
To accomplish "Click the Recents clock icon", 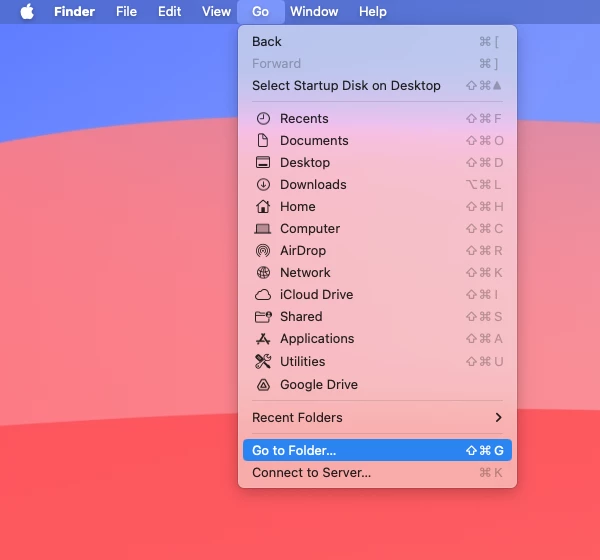I will pyautogui.click(x=263, y=119).
